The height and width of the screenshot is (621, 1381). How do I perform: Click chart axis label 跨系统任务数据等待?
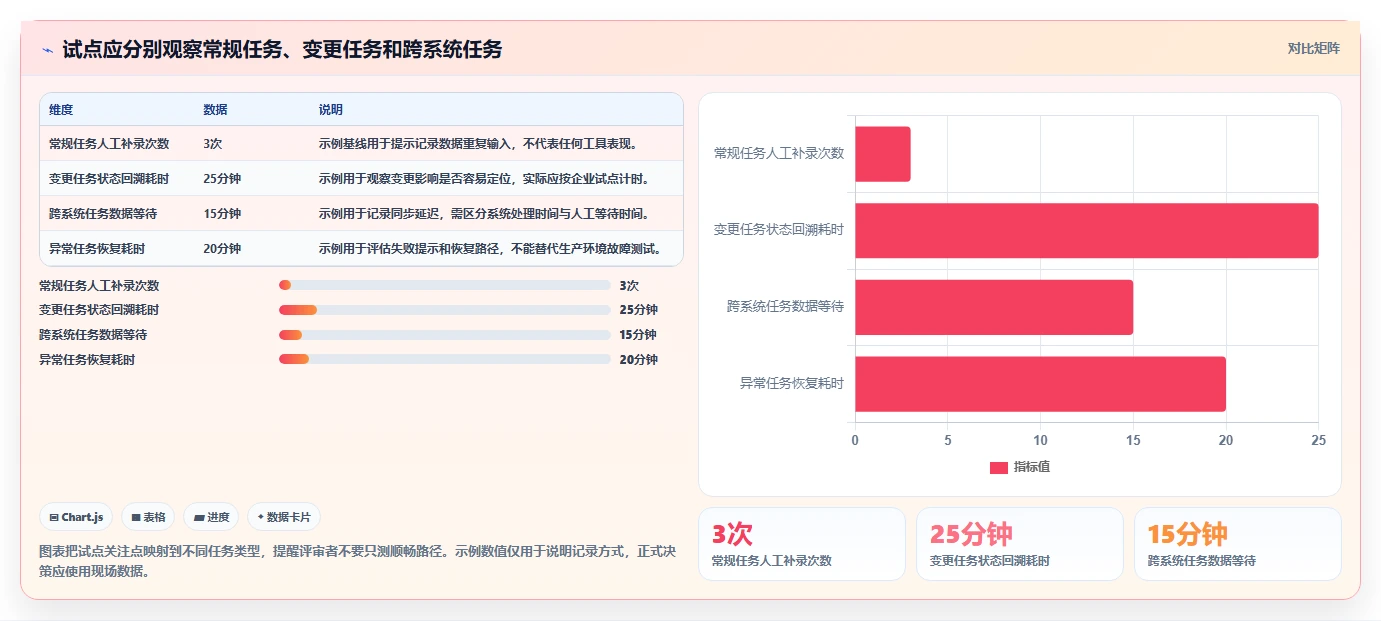pyautogui.click(x=786, y=306)
